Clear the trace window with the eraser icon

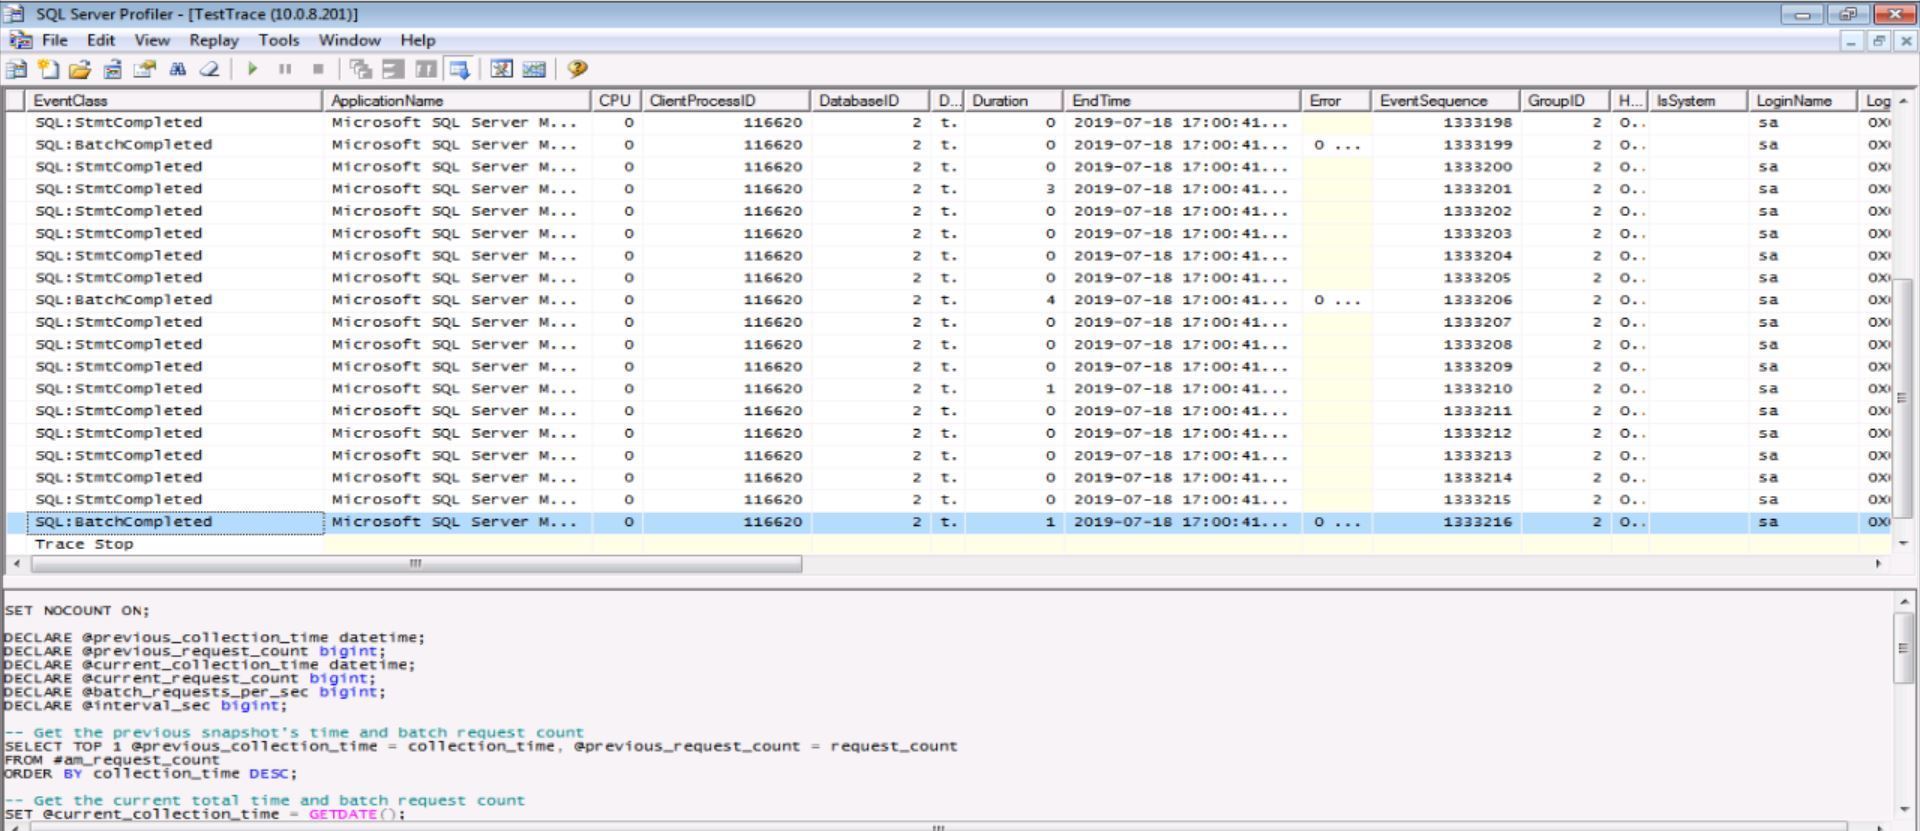pyautogui.click(x=209, y=69)
